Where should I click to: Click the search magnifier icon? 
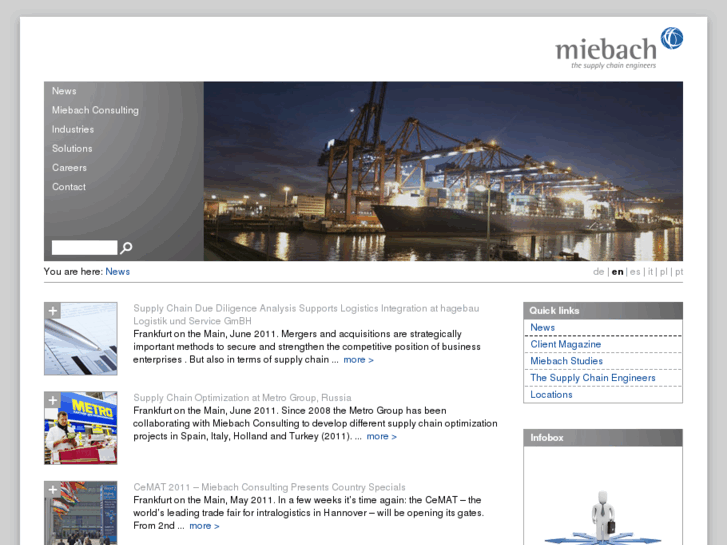(x=126, y=248)
